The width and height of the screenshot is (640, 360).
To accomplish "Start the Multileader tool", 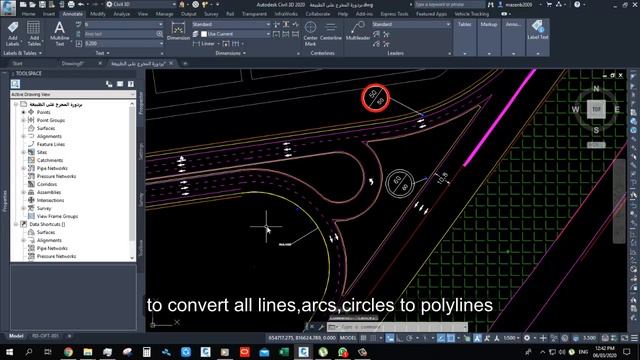I will pos(358,31).
